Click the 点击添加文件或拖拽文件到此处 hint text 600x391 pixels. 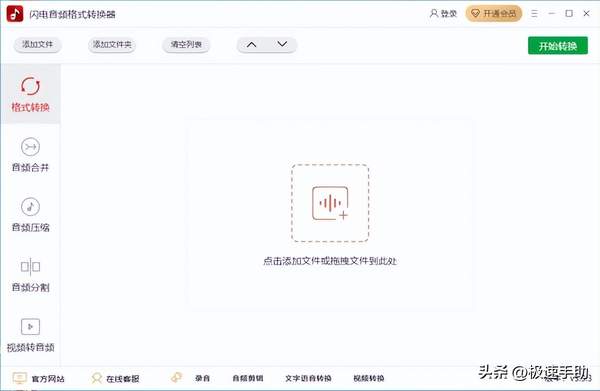click(330, 261)
